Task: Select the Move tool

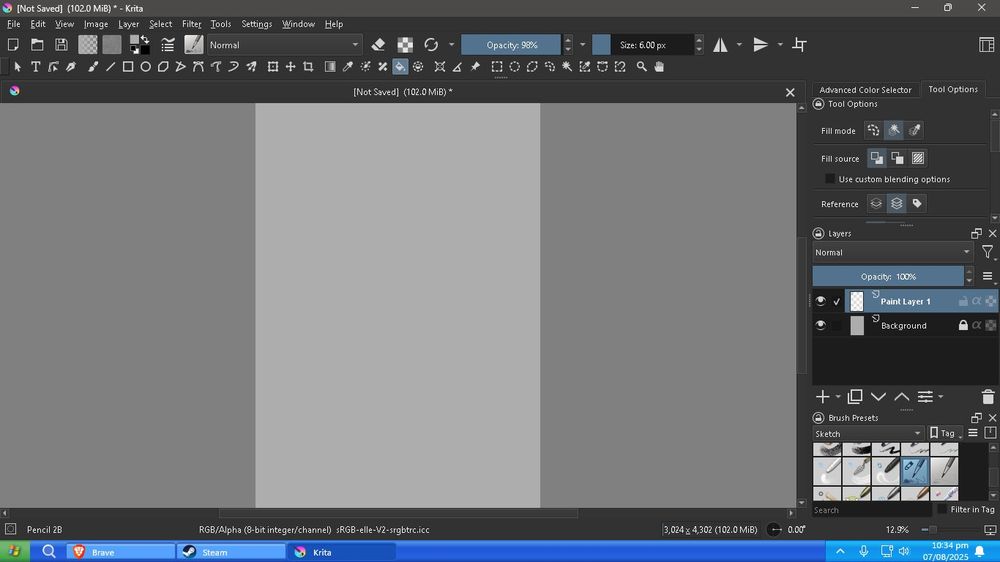Action: point(290,66)
